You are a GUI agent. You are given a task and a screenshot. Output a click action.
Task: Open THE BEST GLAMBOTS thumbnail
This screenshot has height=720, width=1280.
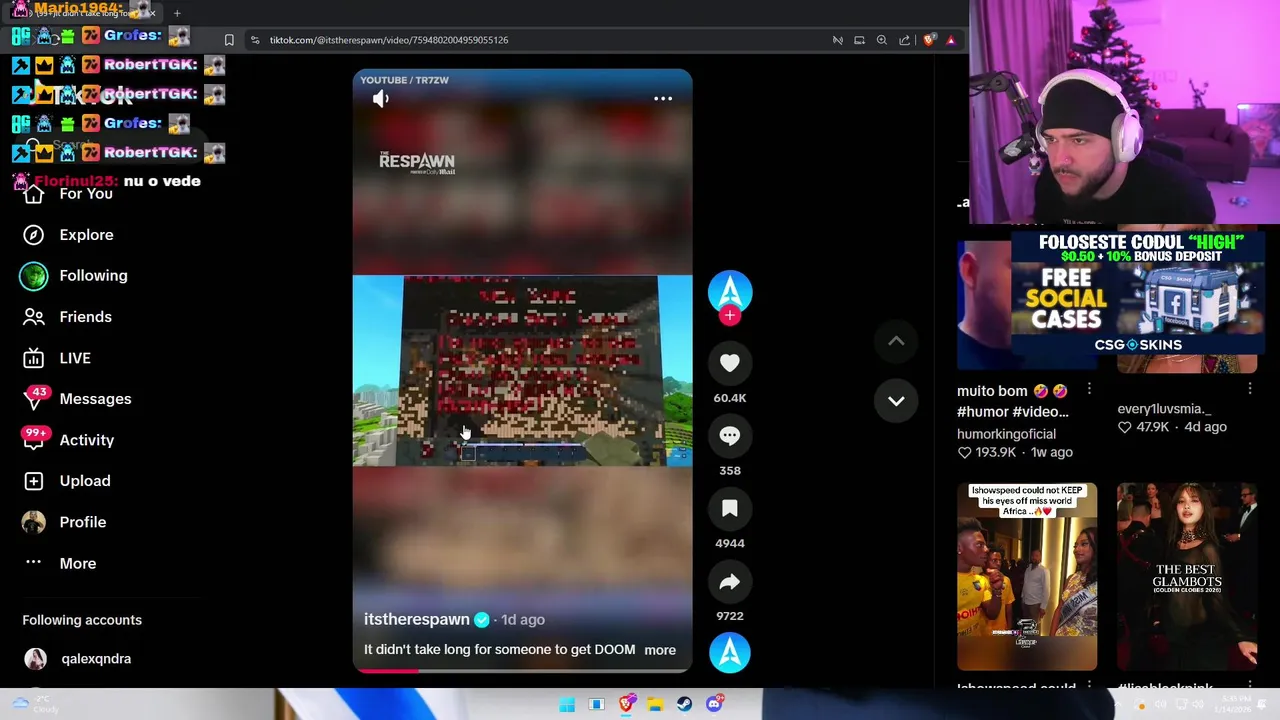click(1187, 577)
